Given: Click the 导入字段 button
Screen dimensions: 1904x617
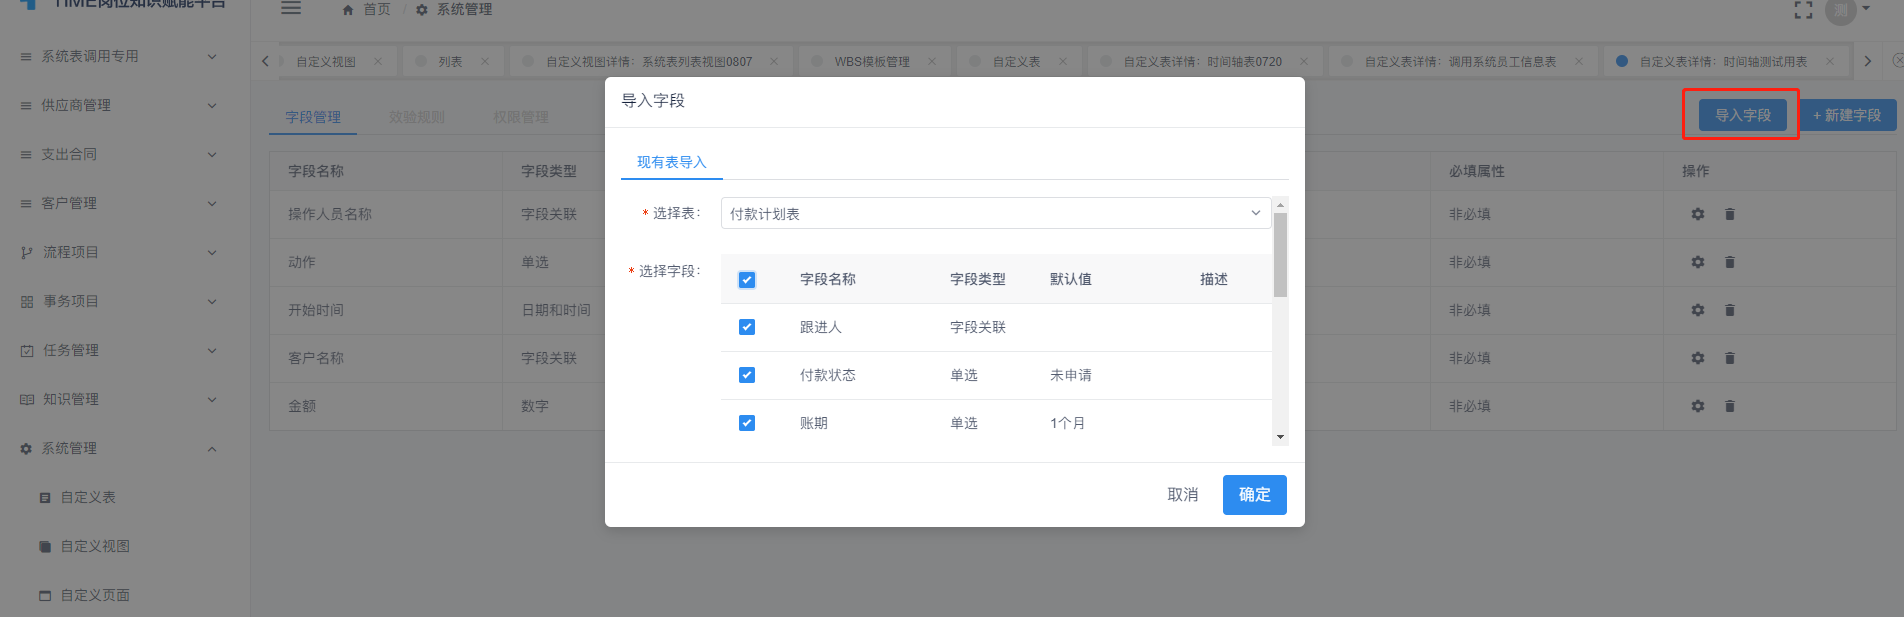Looking at the screenshot, I should click(x=1743, y=115).
